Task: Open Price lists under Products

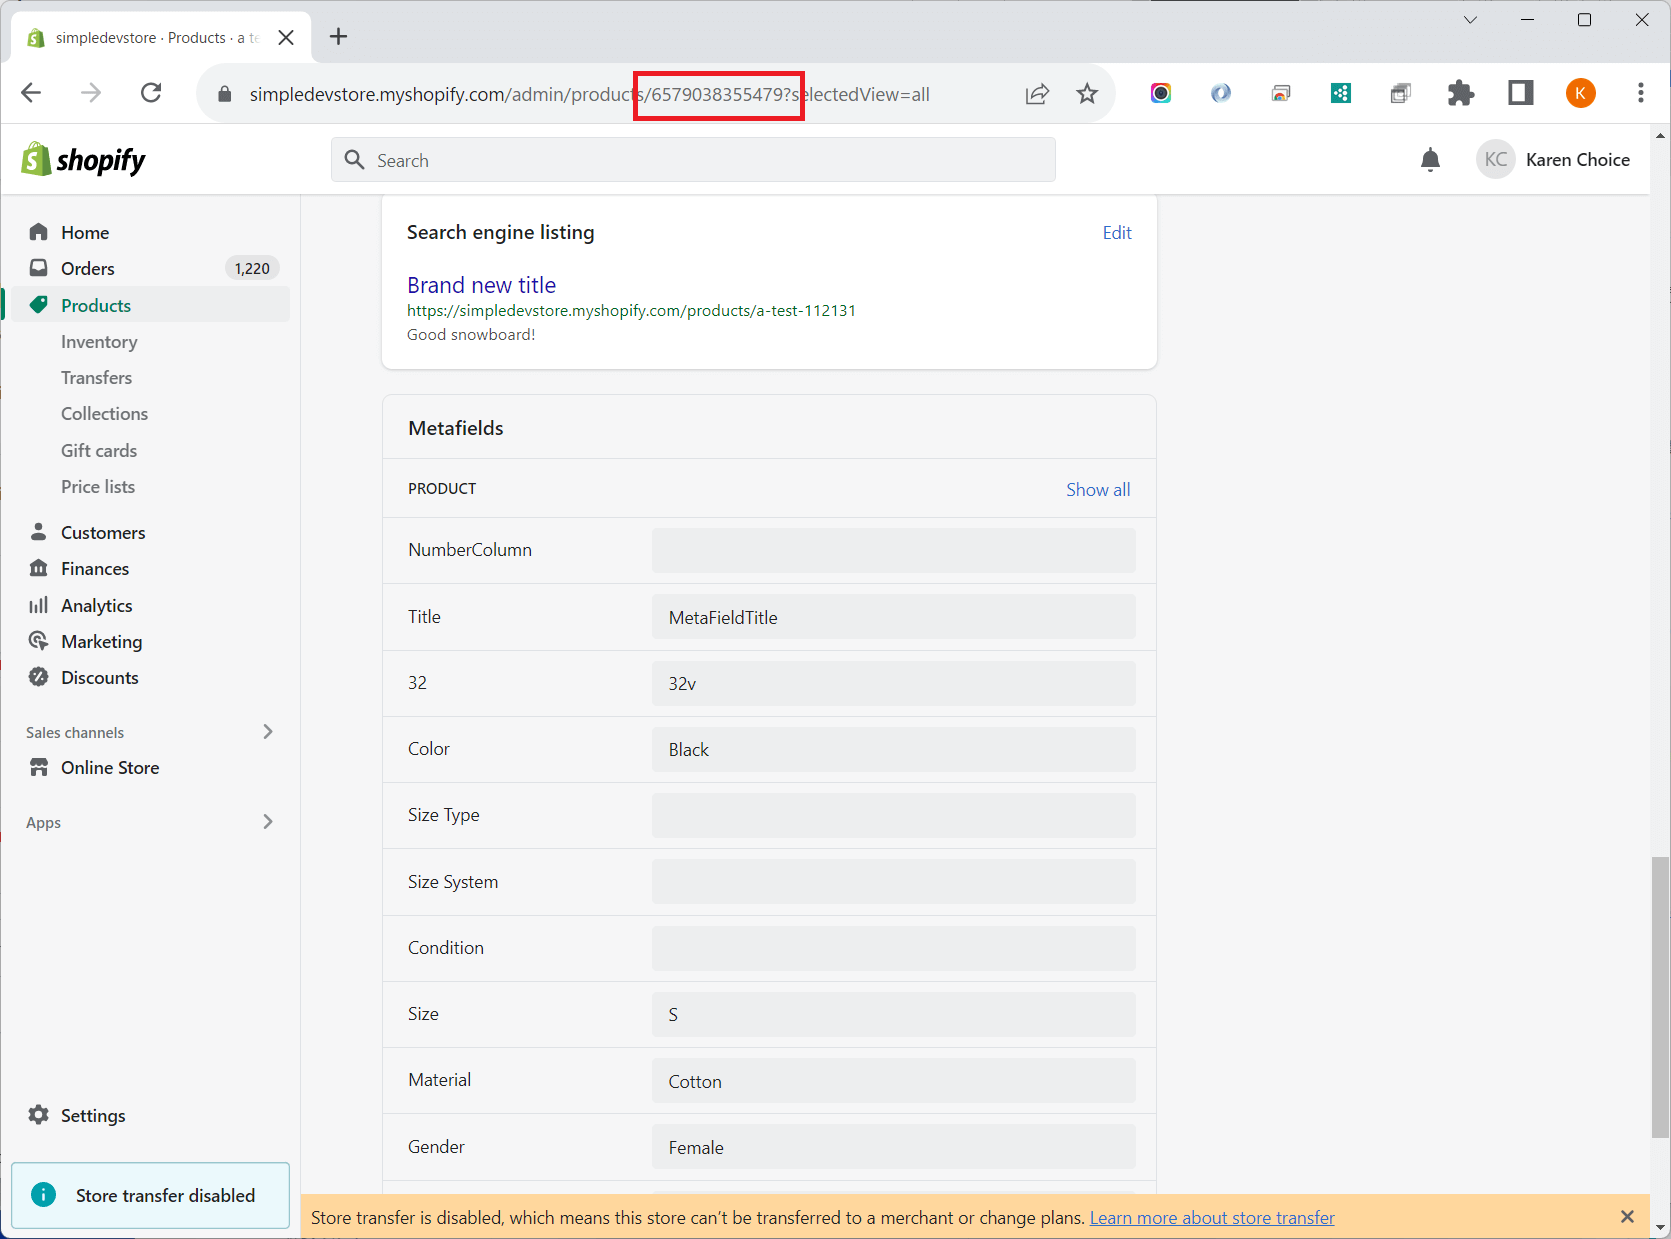Action: (98, 487)
